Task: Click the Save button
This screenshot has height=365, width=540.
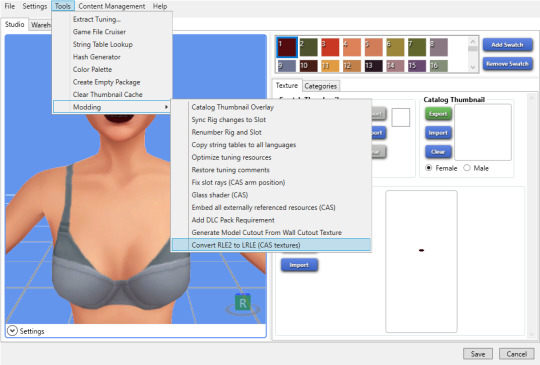Action: tap(478, 354)
